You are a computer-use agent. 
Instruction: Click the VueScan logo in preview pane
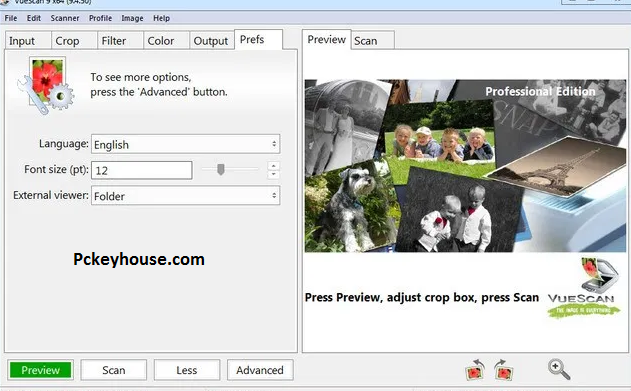(584, 288)
